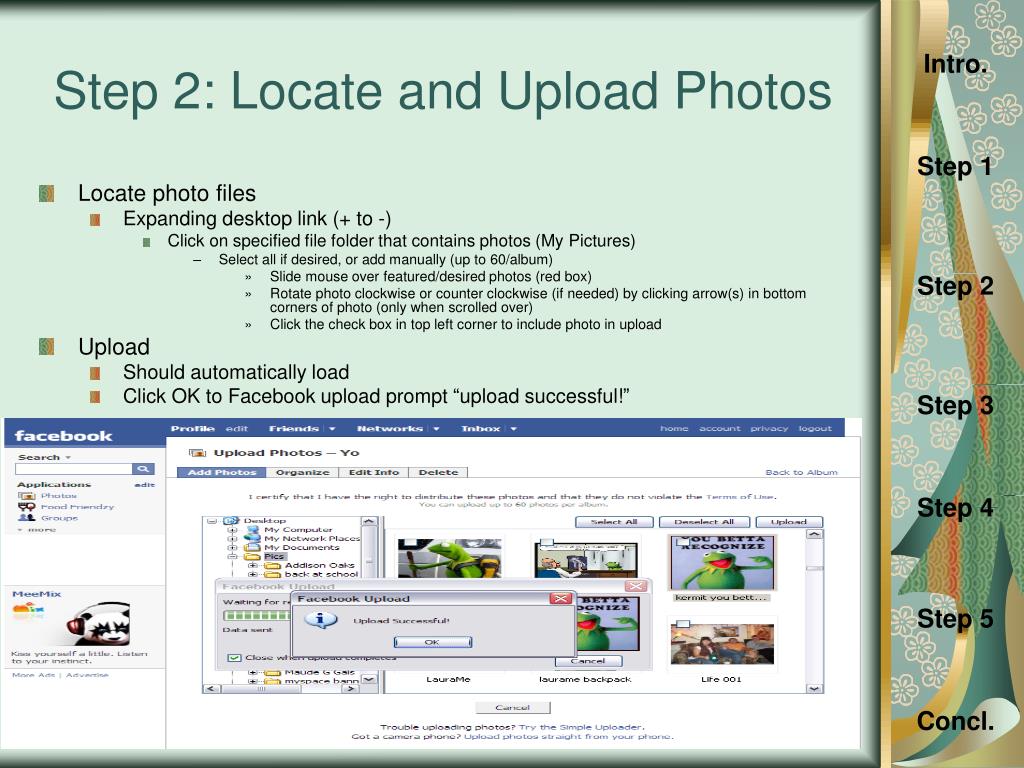Check the box on Life 001 photo

click(x=683, y=624)
